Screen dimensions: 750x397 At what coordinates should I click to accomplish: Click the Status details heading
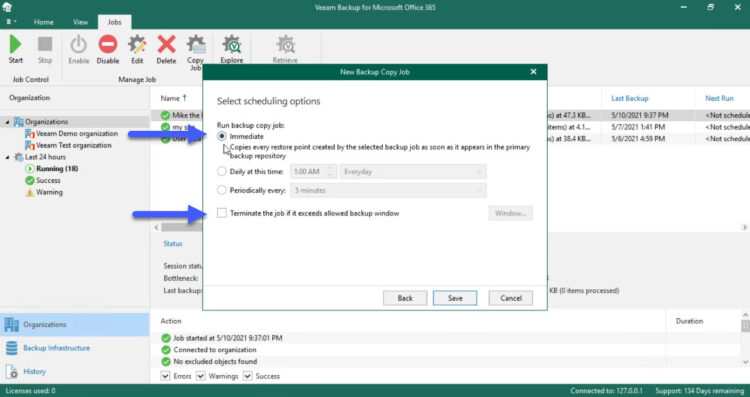point(173,243)
